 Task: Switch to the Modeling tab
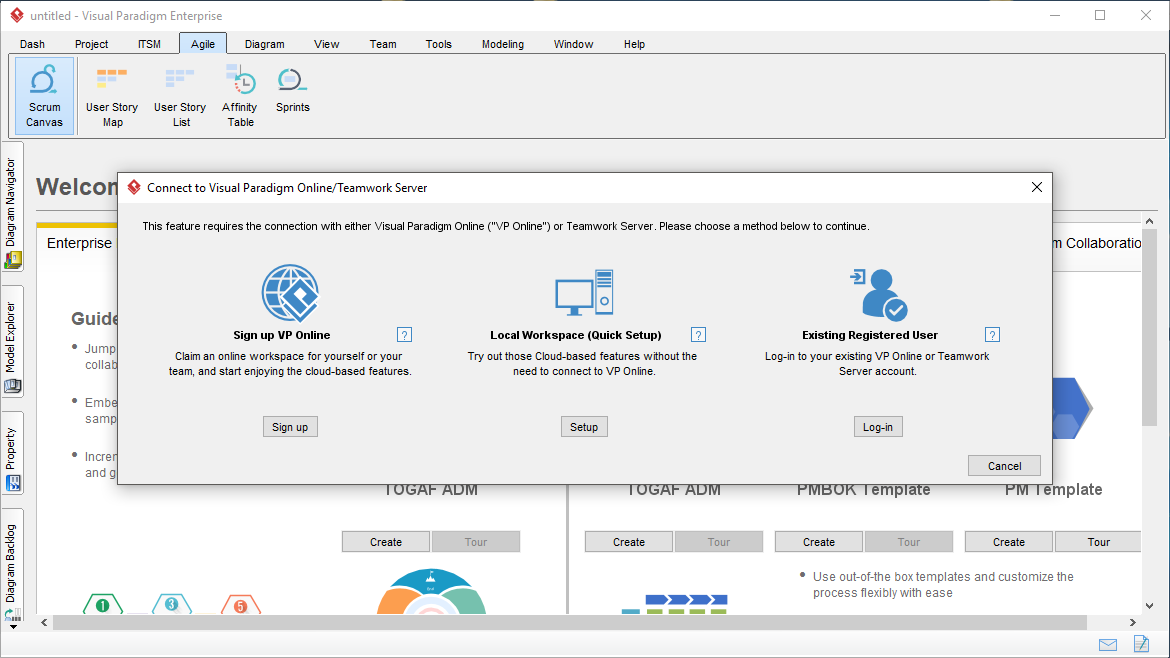click(503, 44)
